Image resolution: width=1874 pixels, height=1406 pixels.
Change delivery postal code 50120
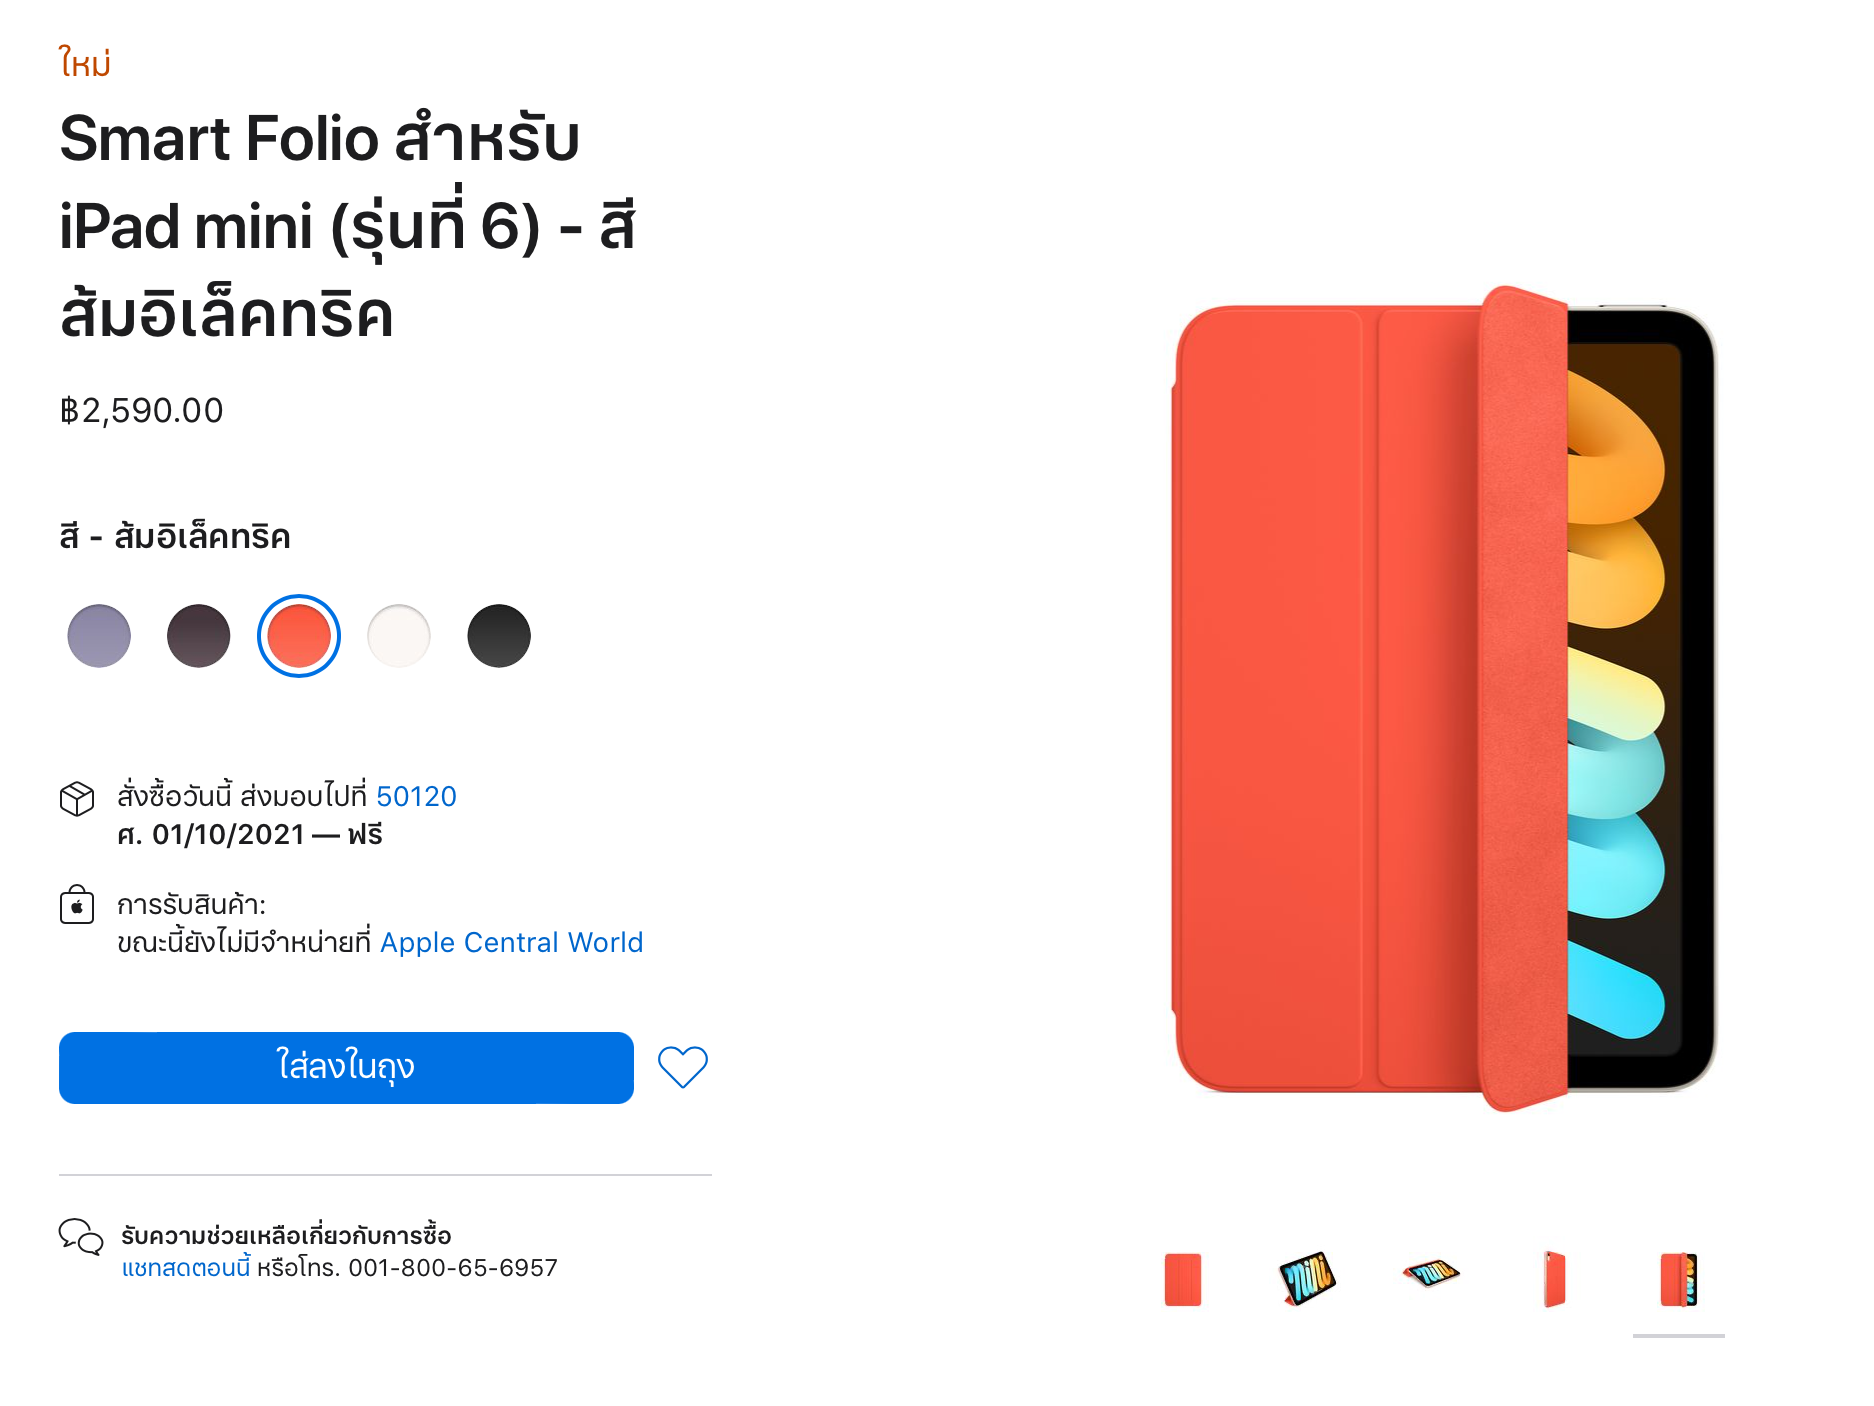pos(416,796)
